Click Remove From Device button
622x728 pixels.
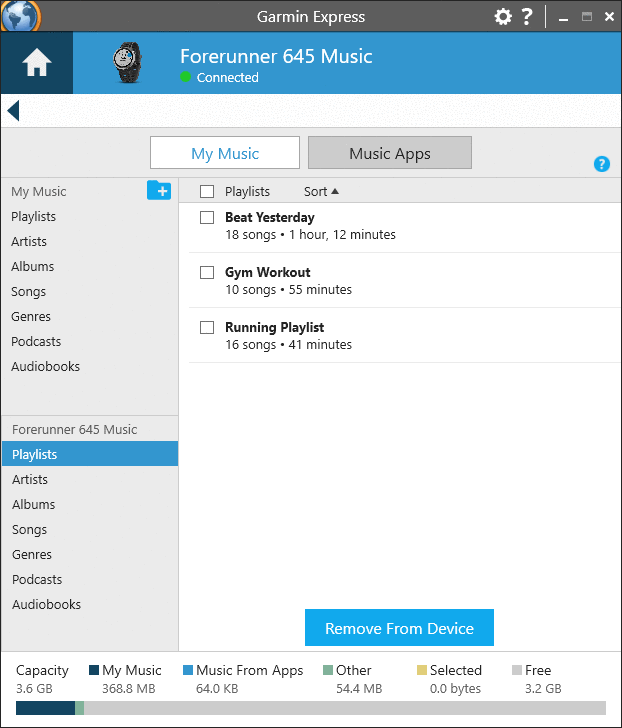399,628
